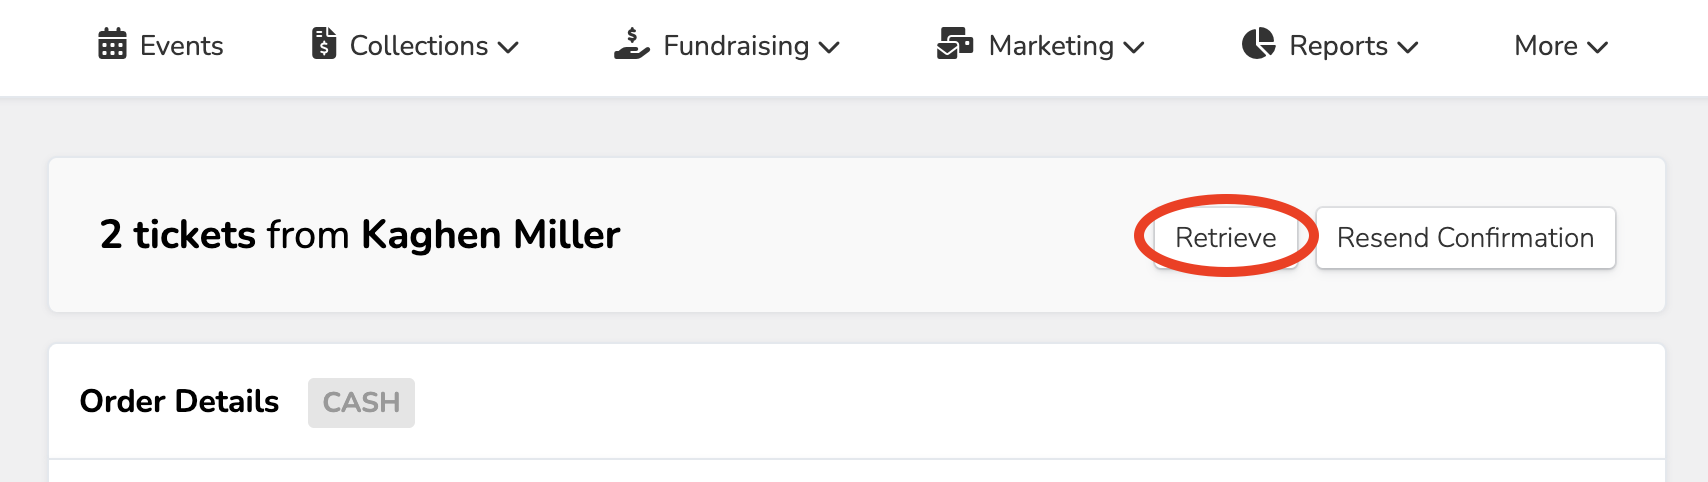
Task: Expand the More dropdown chevron
Action: [x=1597, y=47]
